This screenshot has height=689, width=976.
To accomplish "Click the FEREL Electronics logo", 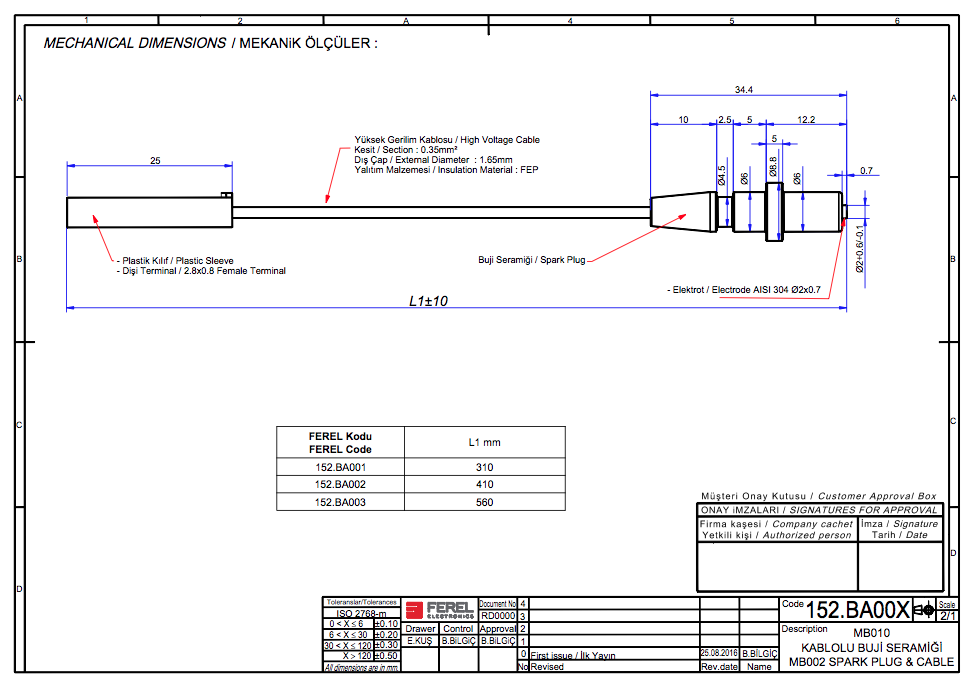I will [x=441, y=609].
